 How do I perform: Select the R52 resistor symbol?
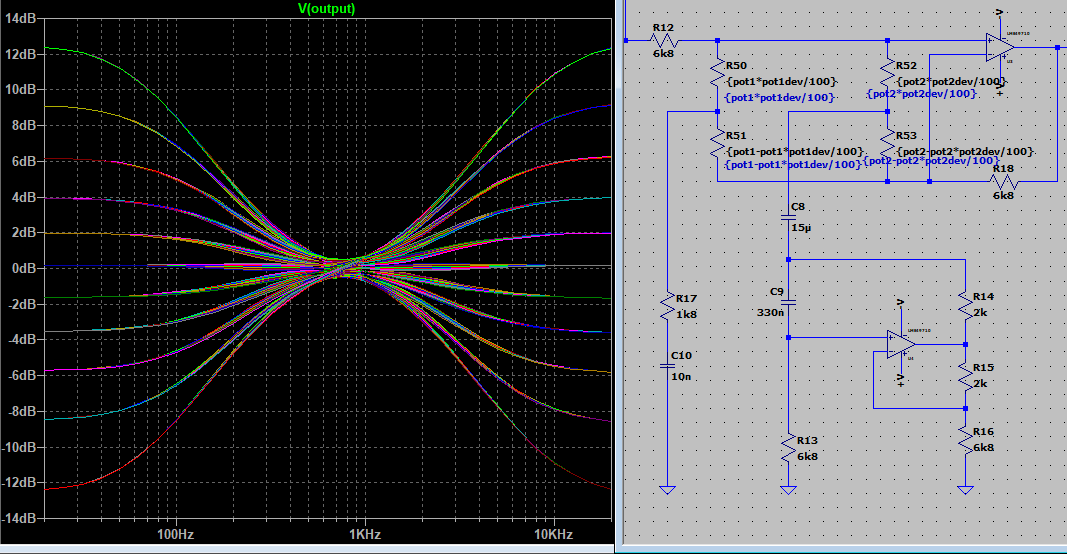coord(887,73)
